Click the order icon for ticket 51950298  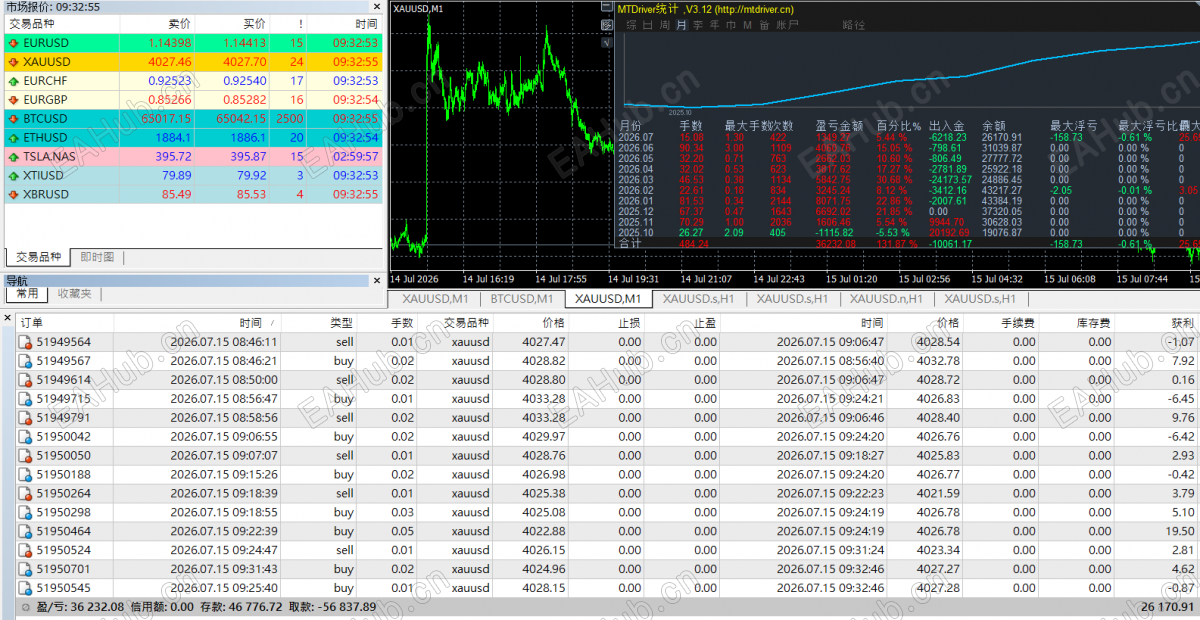(x=26, y=513)
